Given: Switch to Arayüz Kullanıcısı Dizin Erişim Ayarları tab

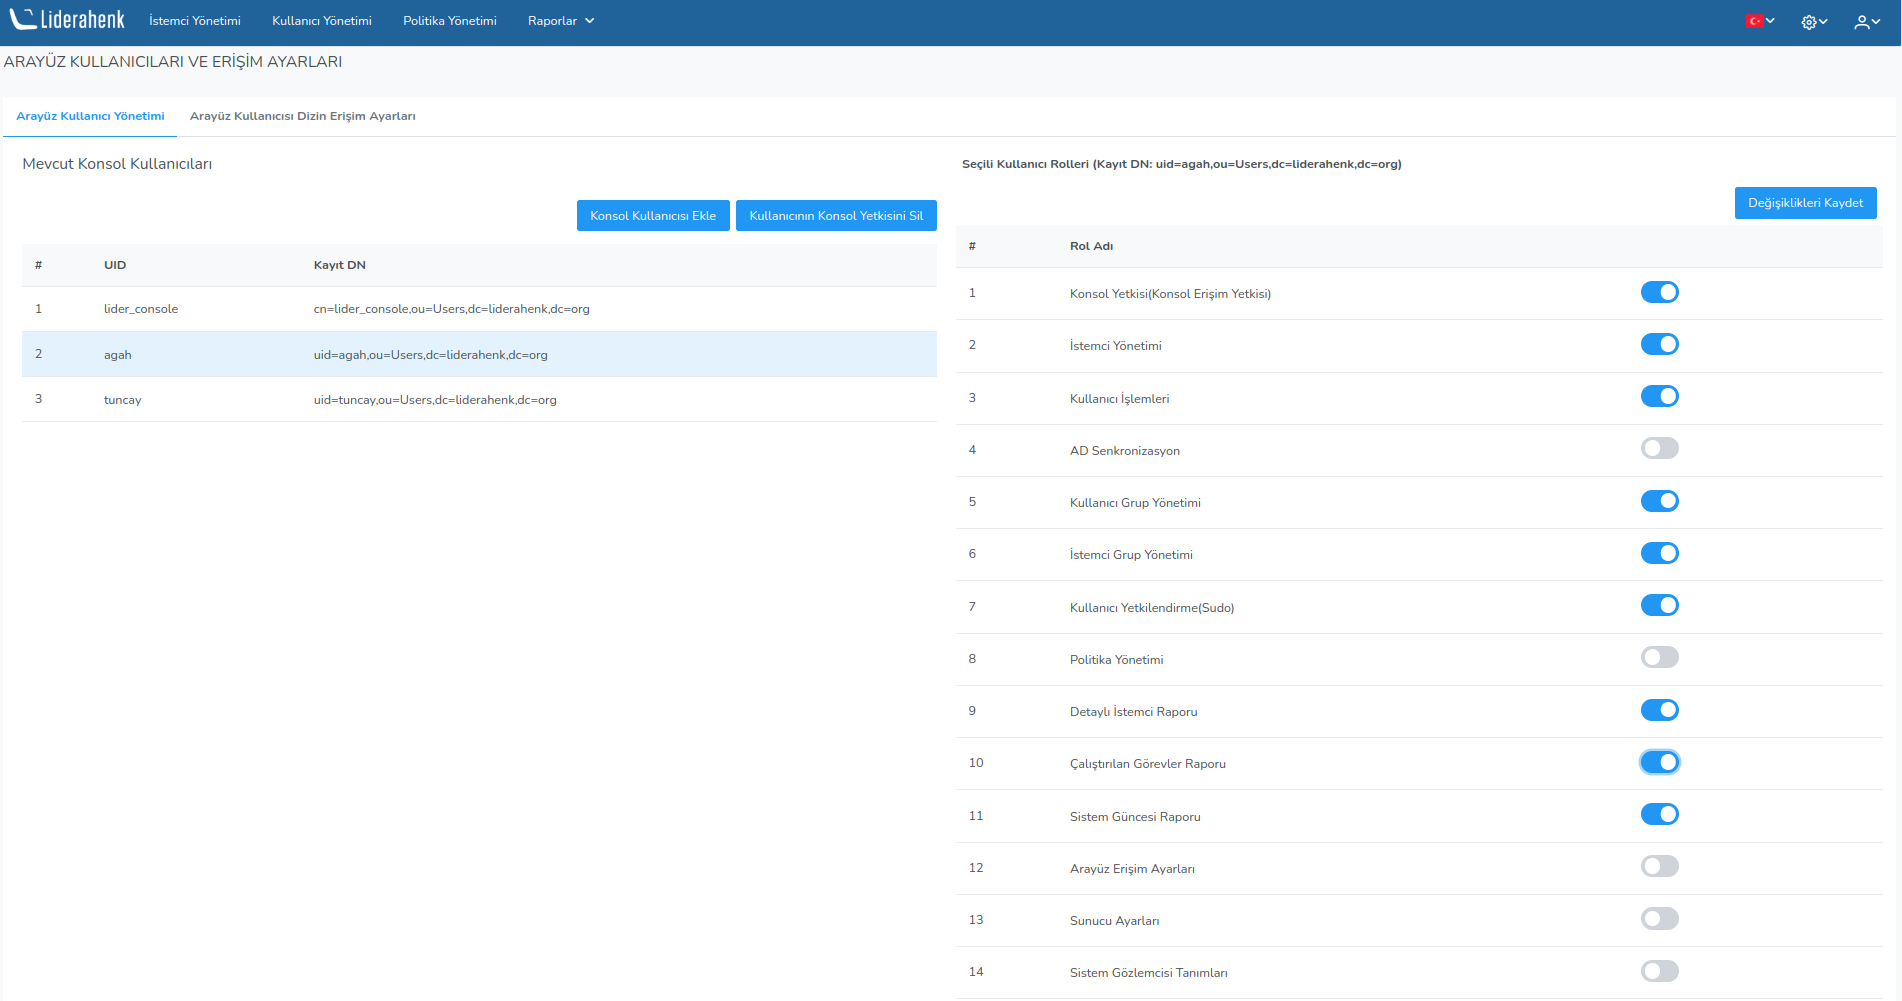Looking at the screenshot, I should pos(303,116).
